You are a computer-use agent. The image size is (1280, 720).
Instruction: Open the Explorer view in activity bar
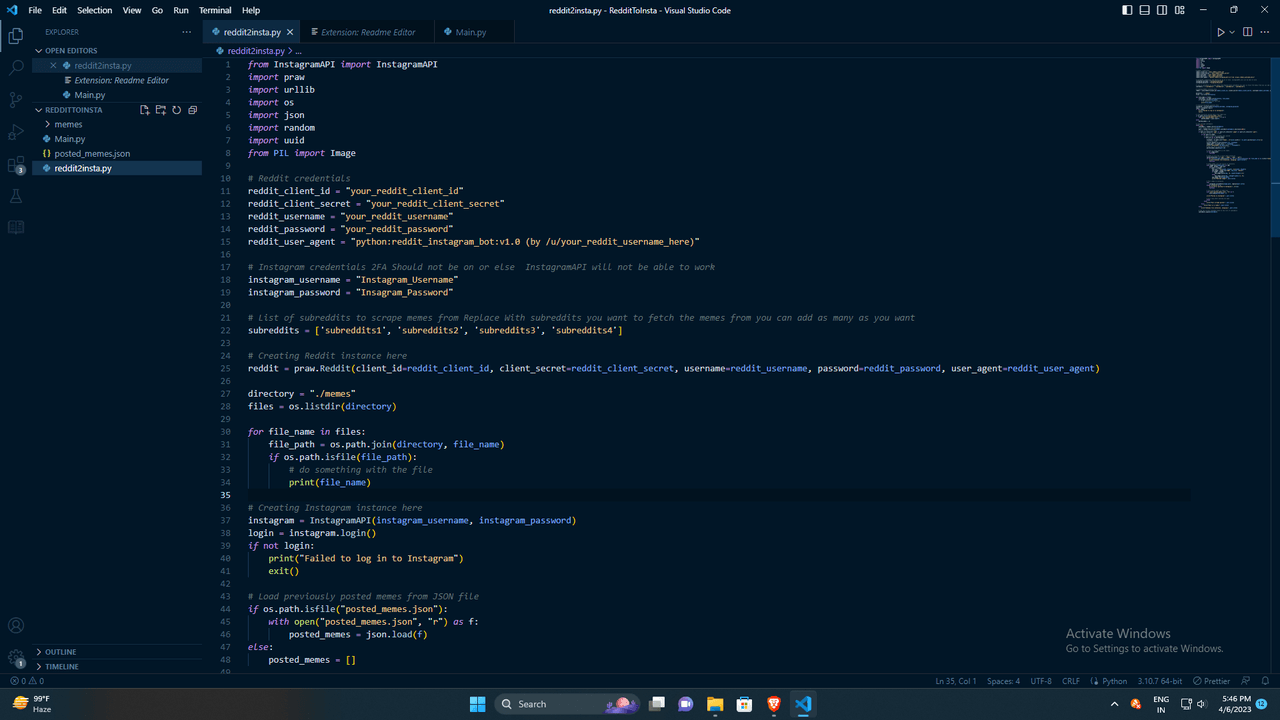pyautogui.click(x=16, y=36)
